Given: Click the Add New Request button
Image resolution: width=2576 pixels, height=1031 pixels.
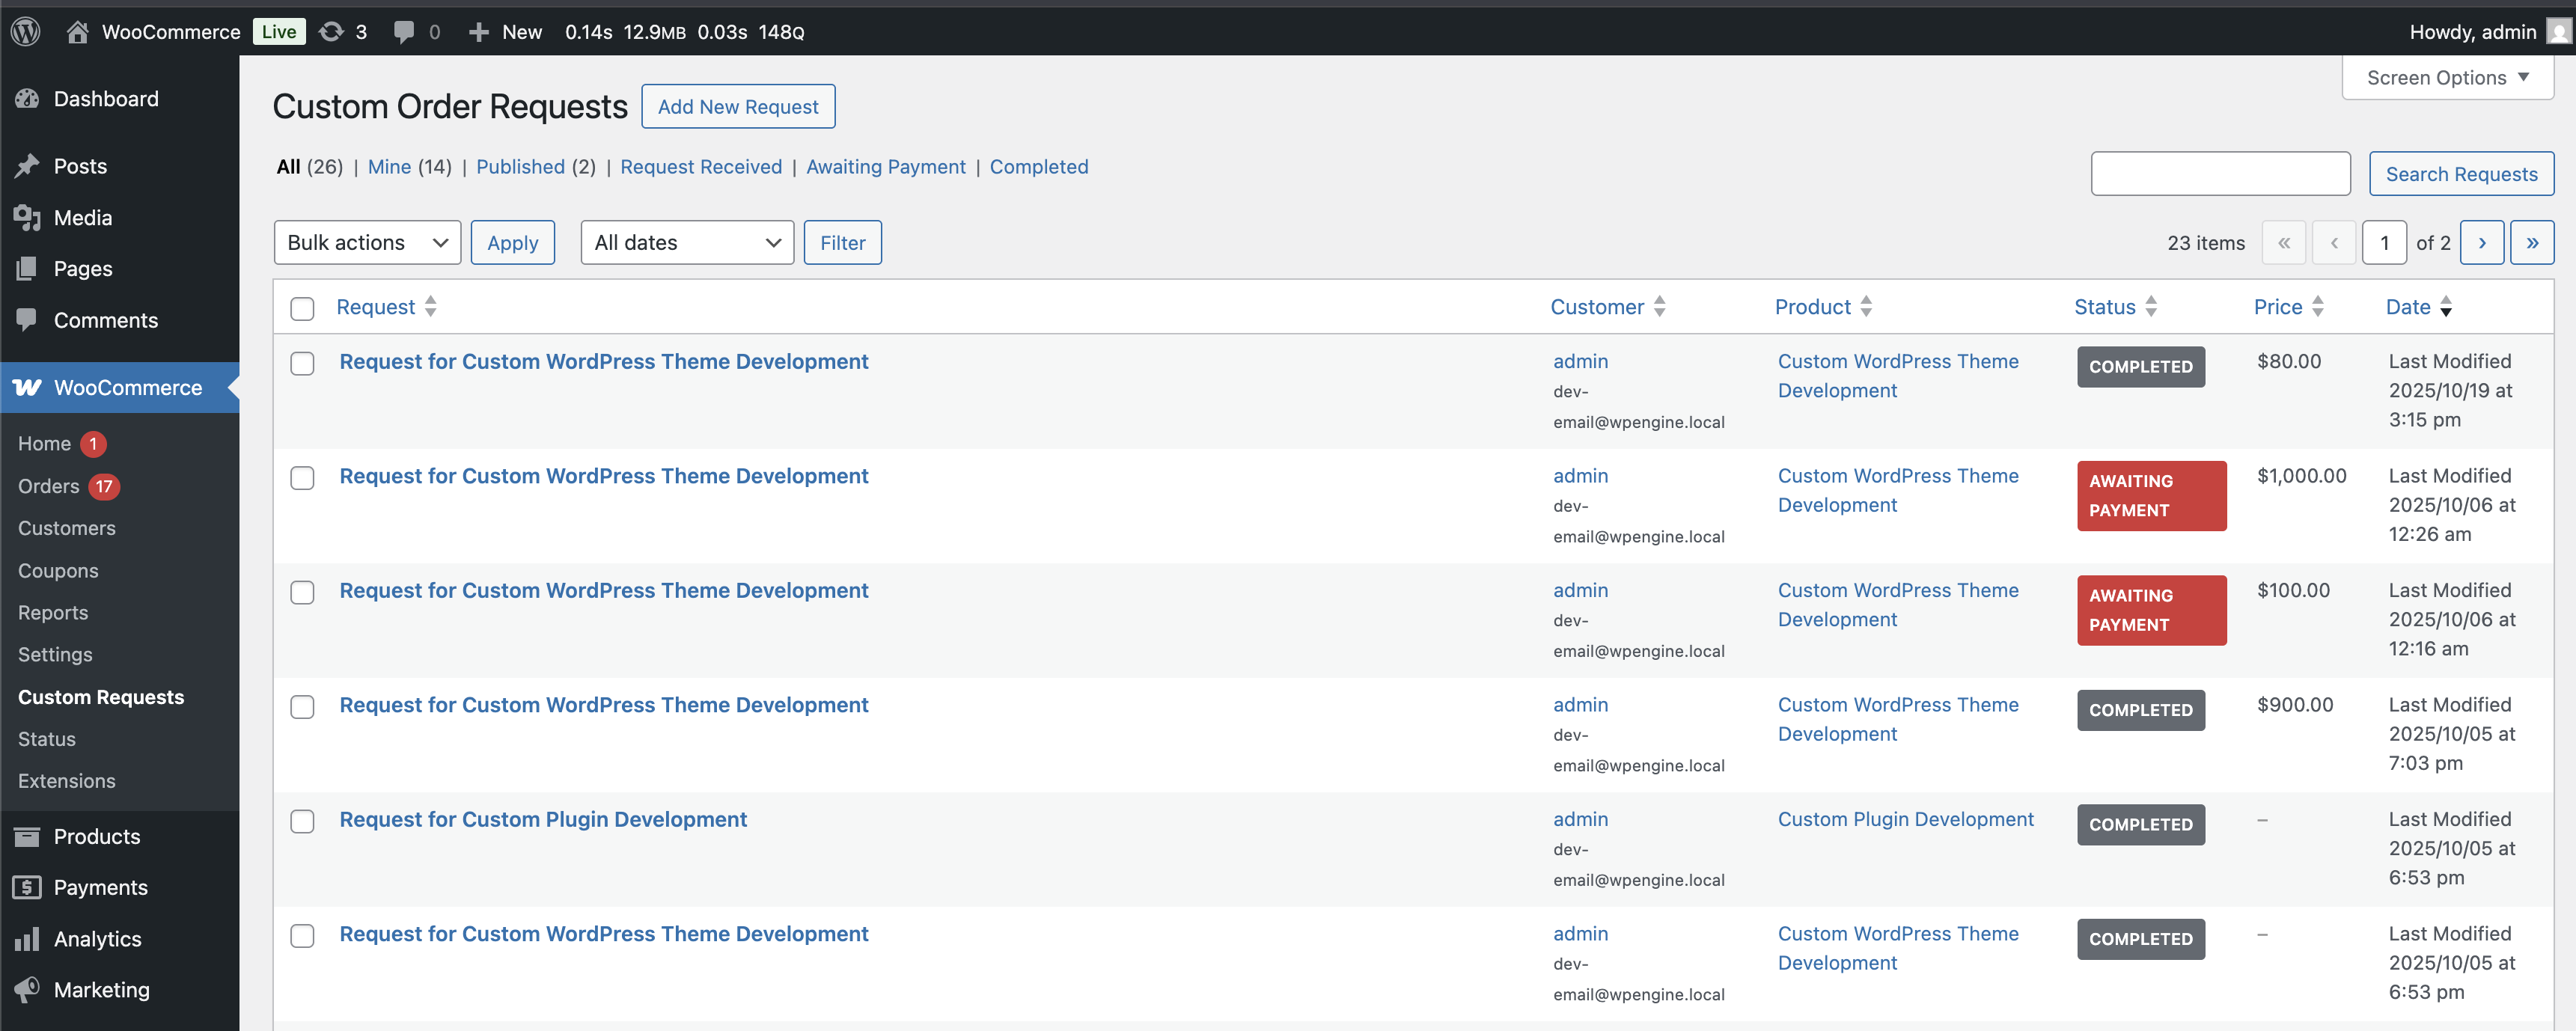Looking at the screenshot, I should coord(737,106).
